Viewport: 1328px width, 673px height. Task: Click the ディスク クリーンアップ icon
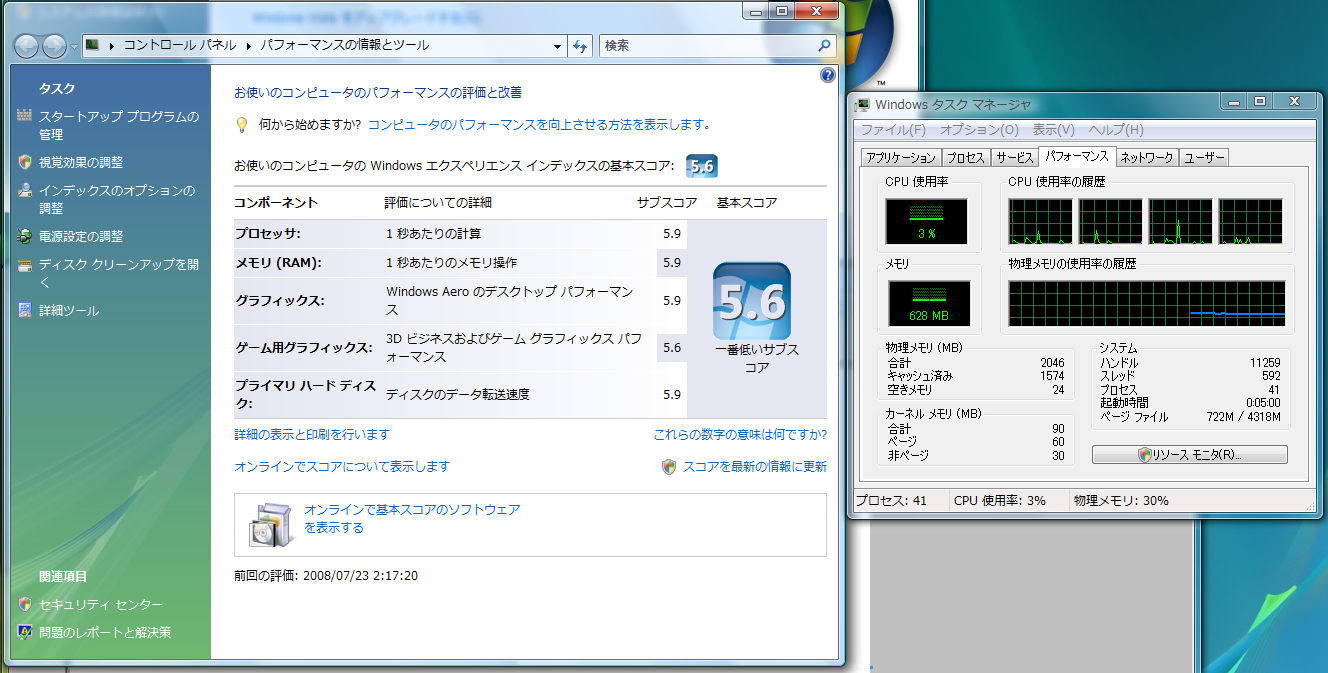[x=25, y=265]
